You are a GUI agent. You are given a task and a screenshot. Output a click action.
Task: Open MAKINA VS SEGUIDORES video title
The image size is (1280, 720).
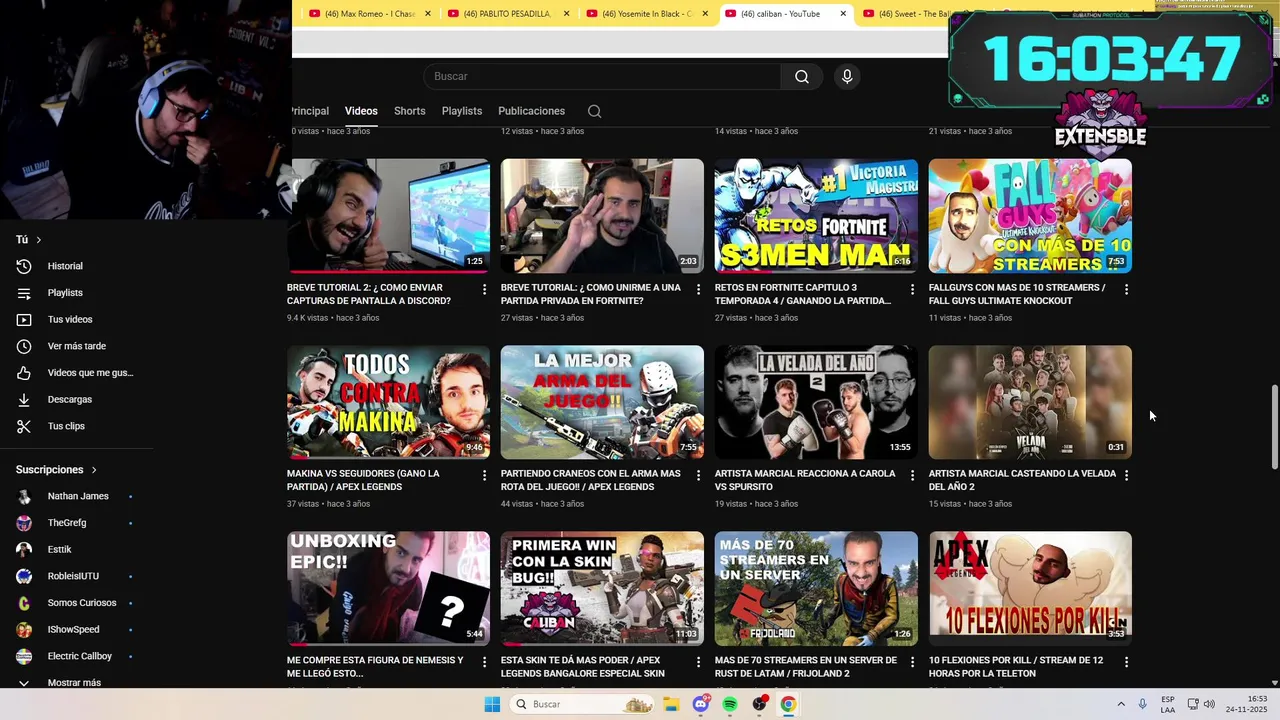pos(363,480)
